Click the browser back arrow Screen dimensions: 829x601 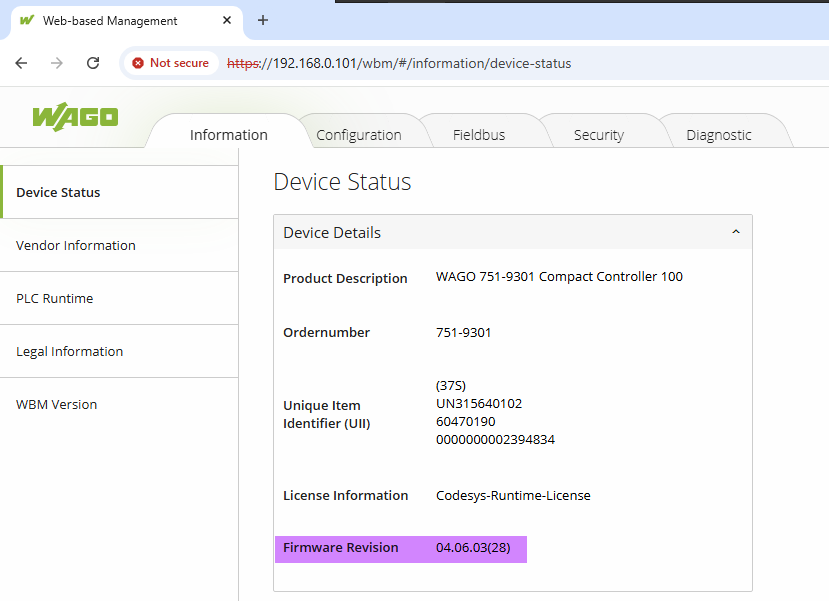click(x=21, y=63)
